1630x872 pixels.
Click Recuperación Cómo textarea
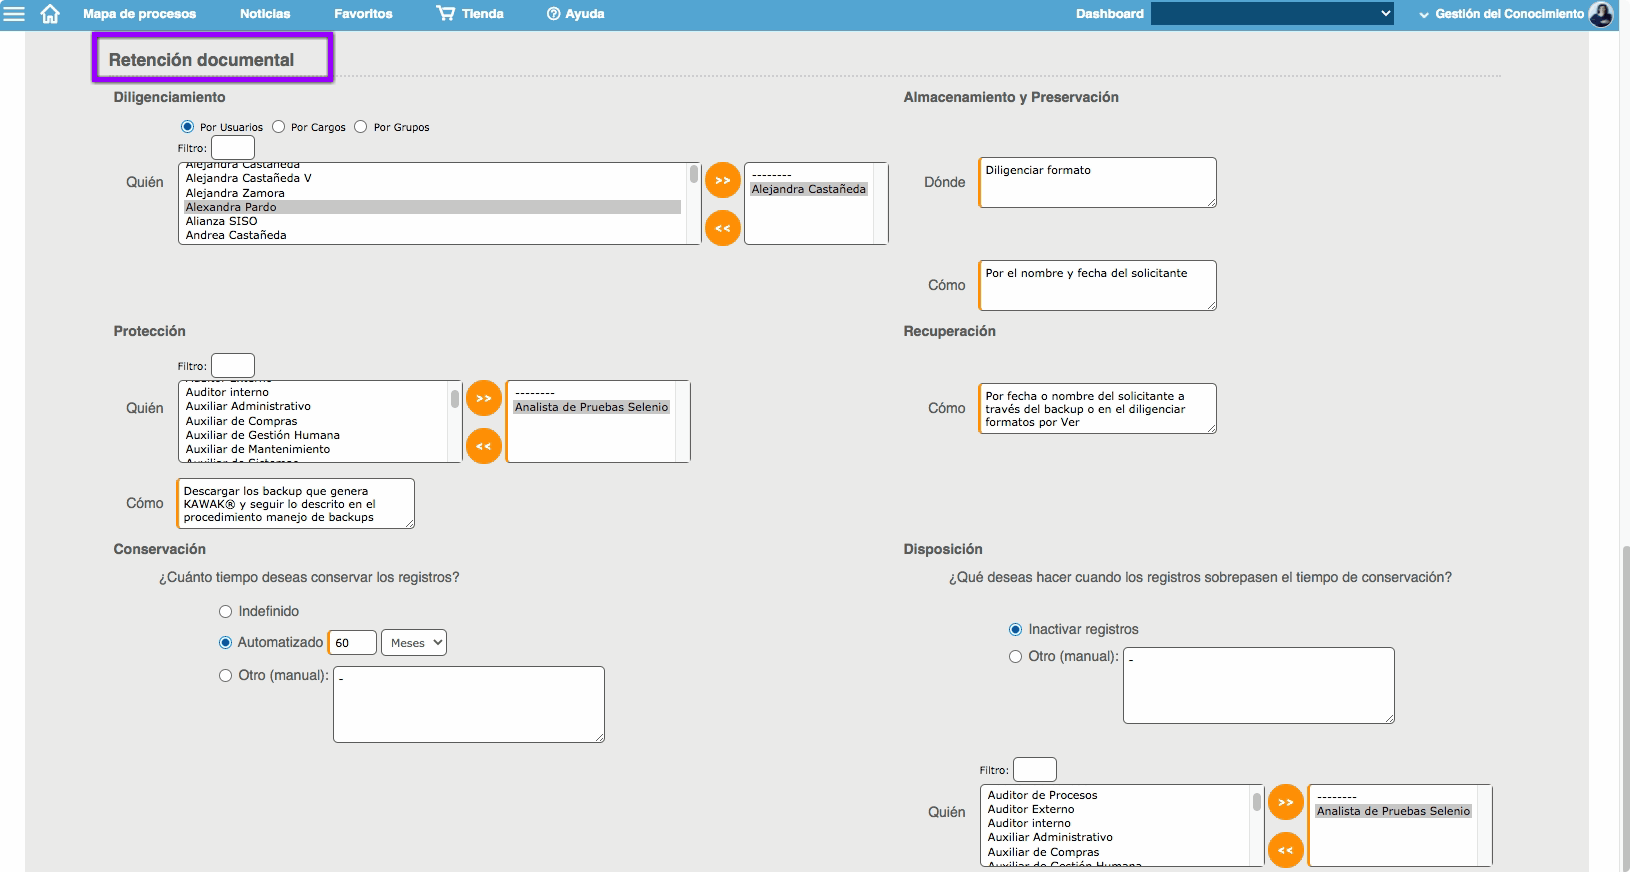click(1098, 408)
